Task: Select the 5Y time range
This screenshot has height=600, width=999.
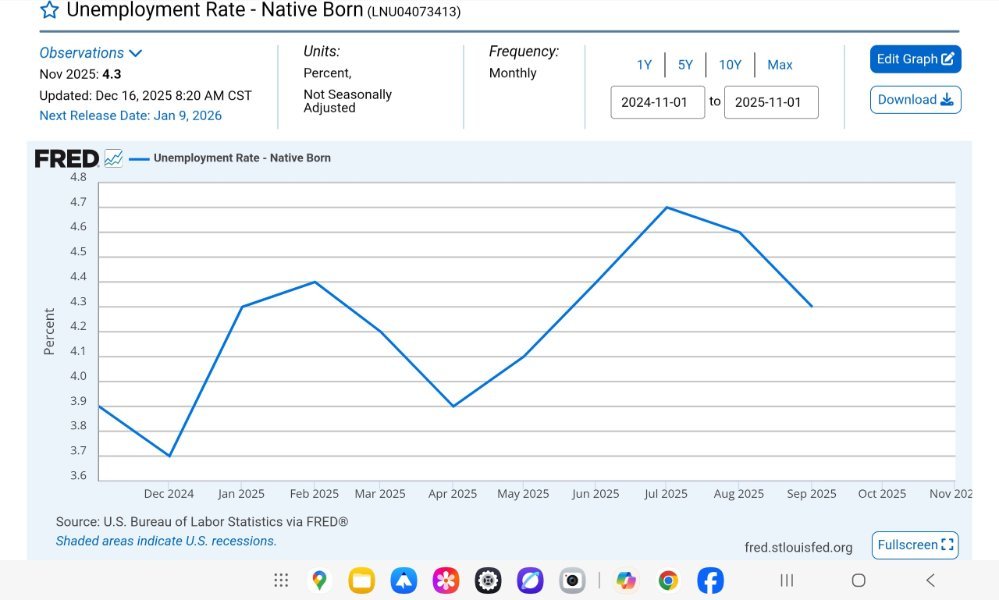Action: click(685, 65)
